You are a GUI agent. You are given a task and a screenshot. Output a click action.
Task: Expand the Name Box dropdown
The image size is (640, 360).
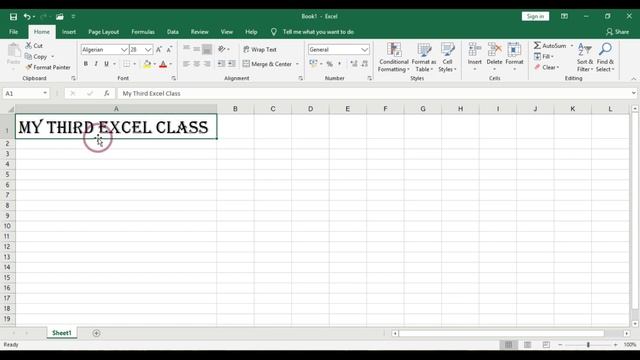click(45, 93)
